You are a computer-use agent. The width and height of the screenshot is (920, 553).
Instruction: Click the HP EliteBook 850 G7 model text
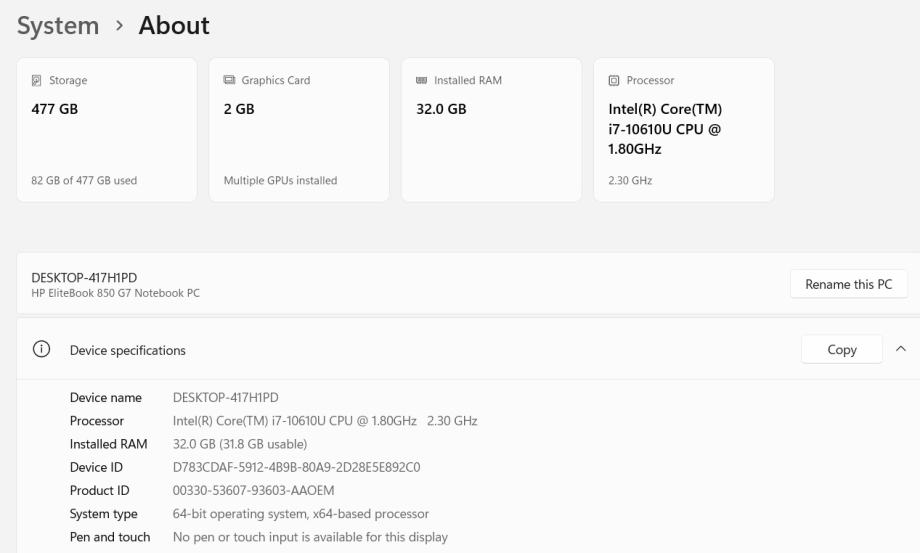tap(115, 294)
